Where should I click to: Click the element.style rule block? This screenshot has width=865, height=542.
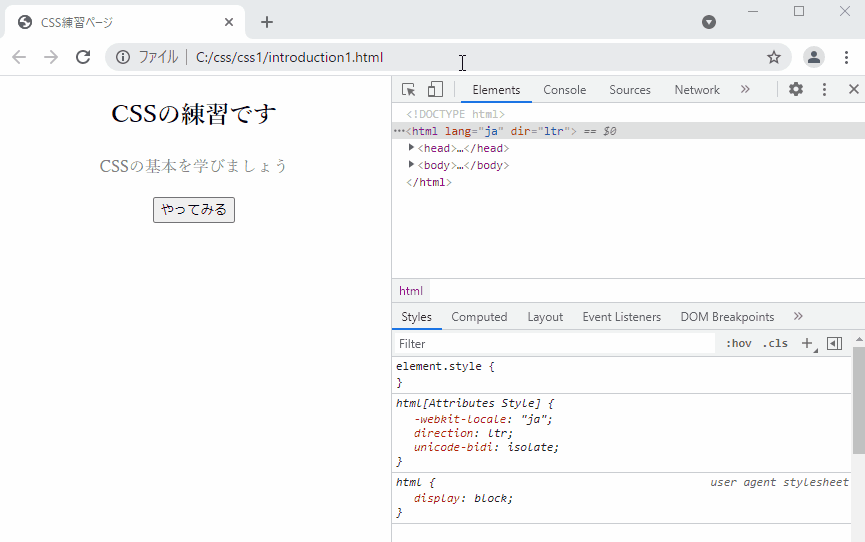621,374
